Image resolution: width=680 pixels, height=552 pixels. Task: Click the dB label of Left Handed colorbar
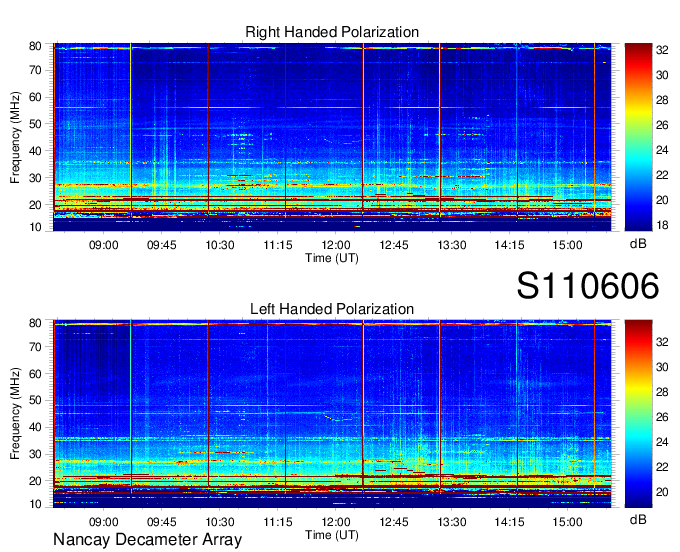point(638,519)
